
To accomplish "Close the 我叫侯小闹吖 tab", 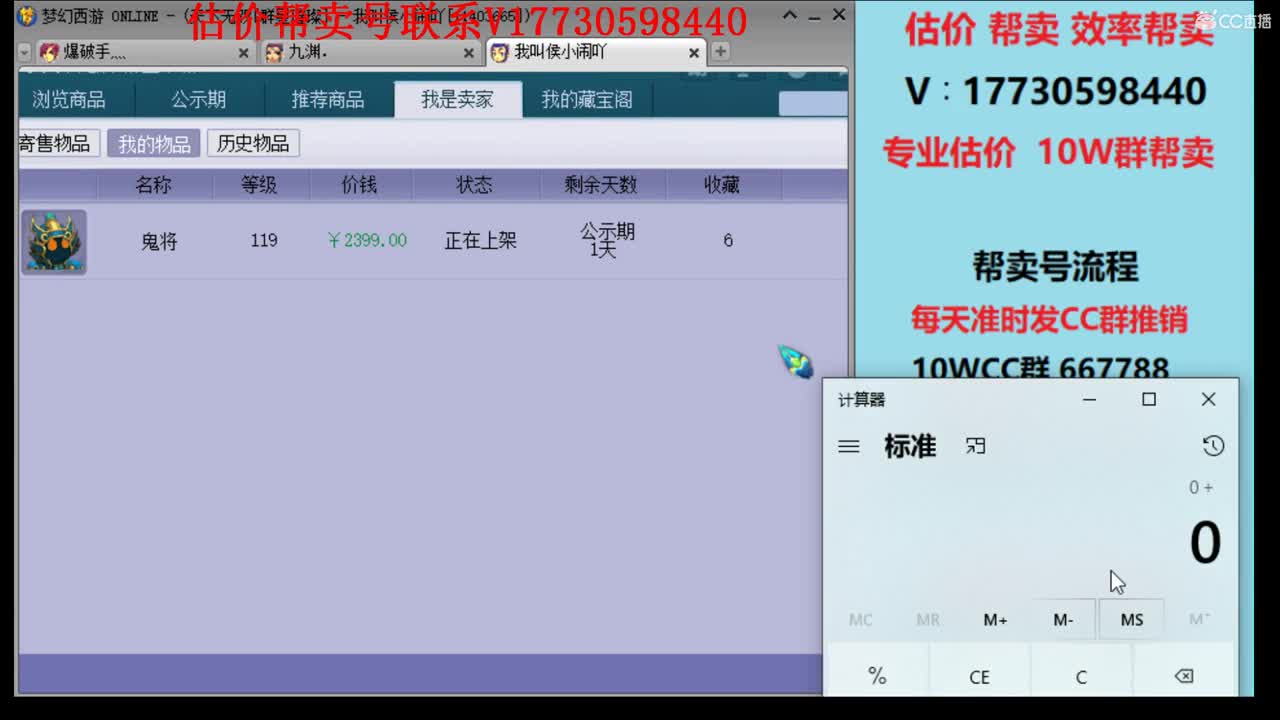I will [694, 53].
